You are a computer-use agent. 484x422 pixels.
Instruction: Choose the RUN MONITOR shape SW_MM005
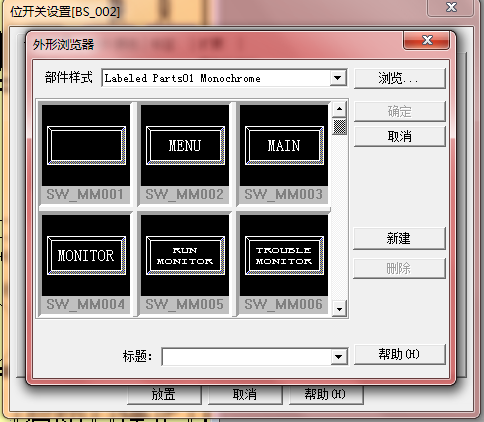pos(185,264)
